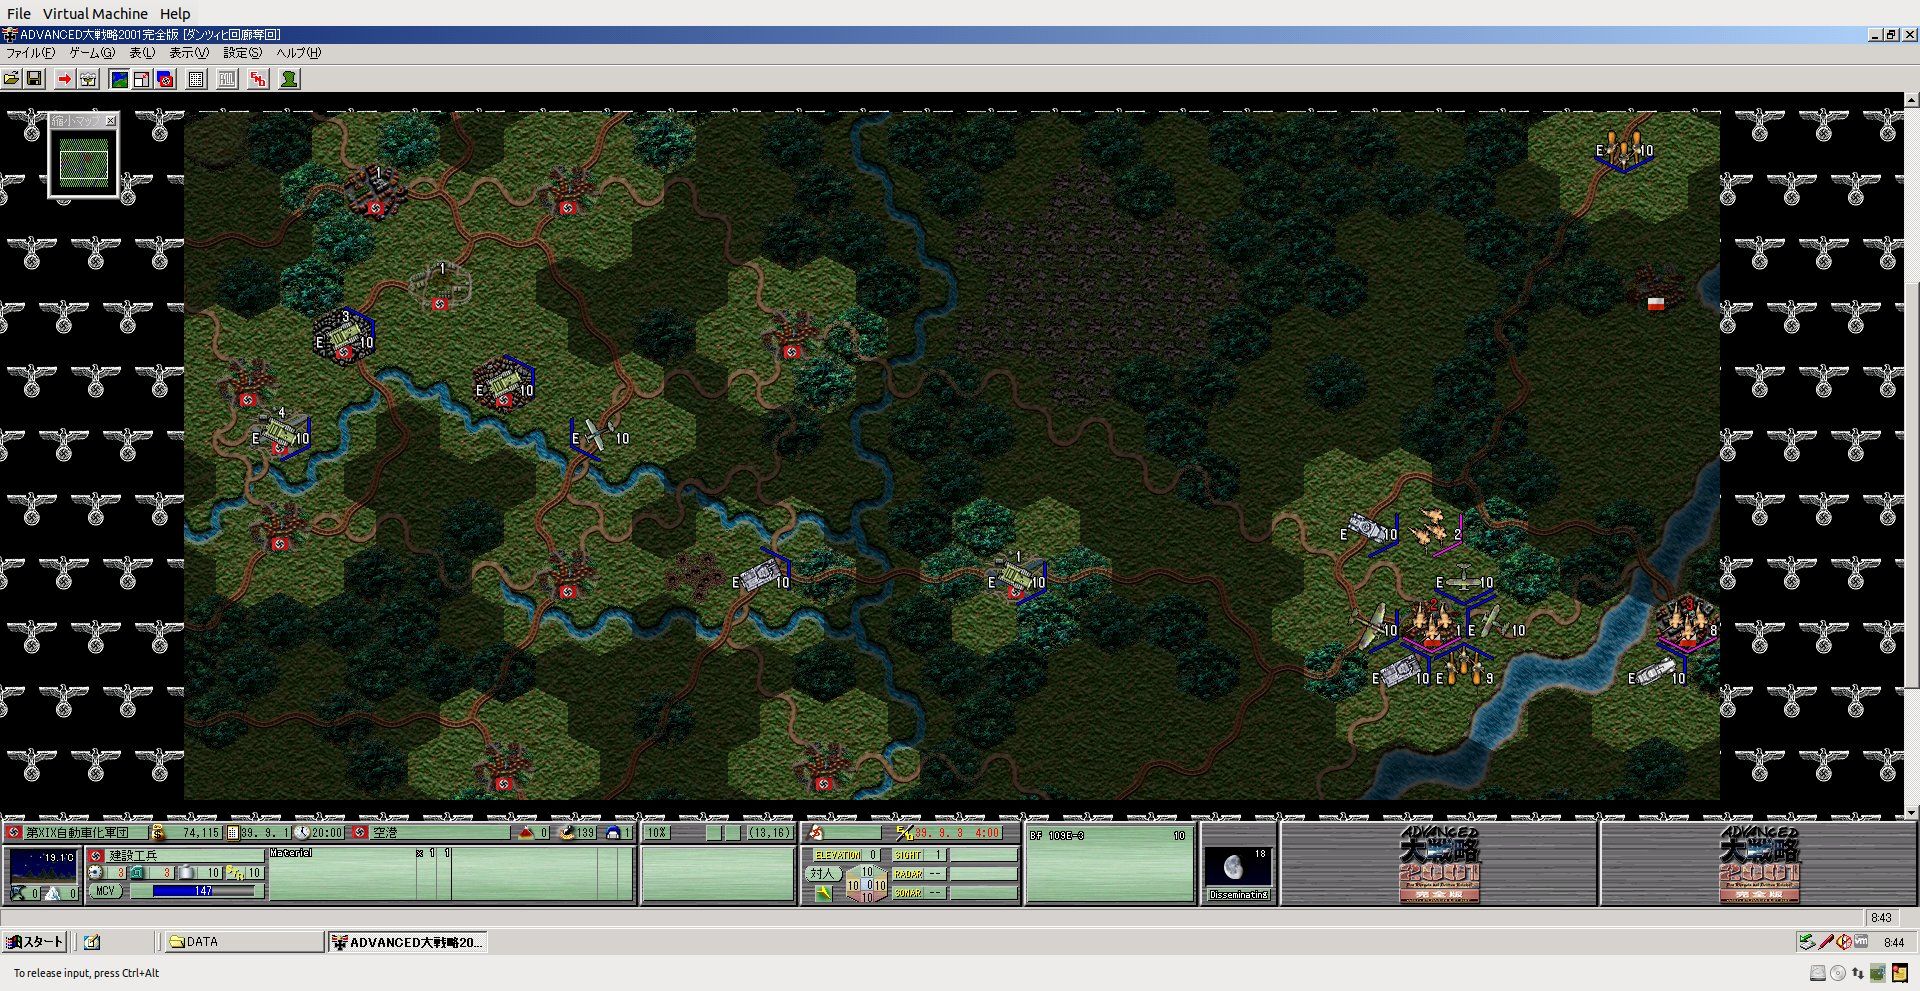Select the orange infantry unit at top right
Viewport: 1920px width, 991px height.
(1623, 150)
